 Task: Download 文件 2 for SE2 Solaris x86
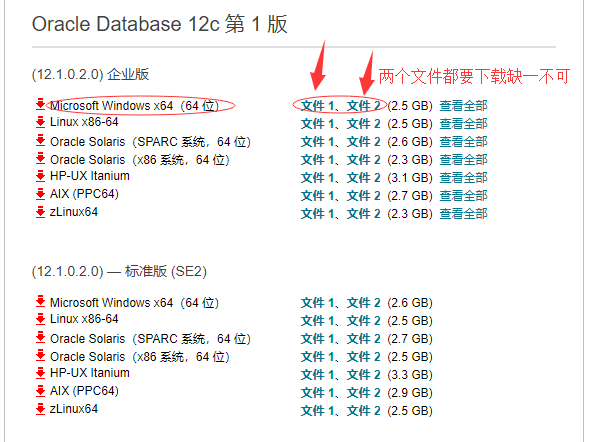coord(363,357)
